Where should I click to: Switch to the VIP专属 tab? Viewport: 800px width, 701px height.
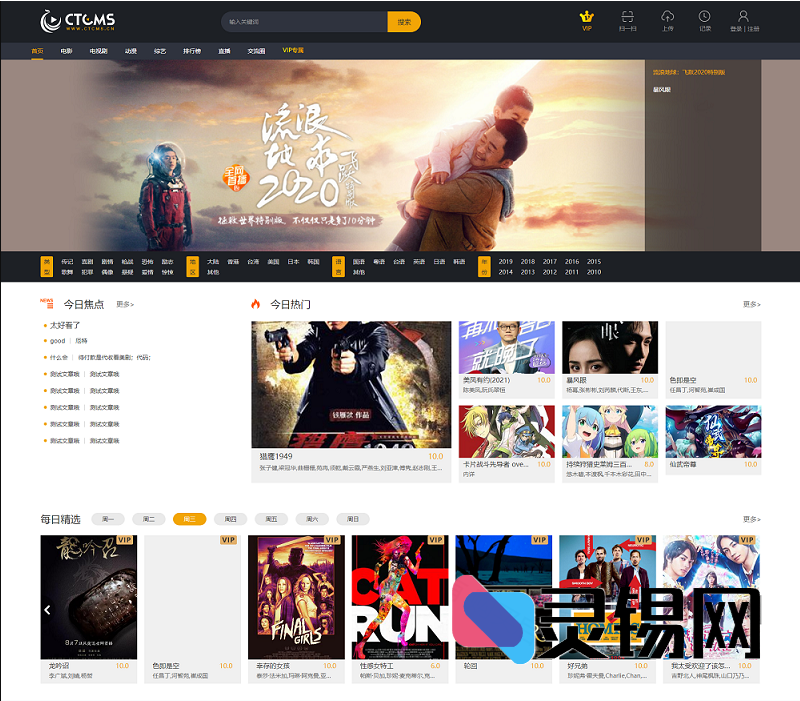click(293, 50)
